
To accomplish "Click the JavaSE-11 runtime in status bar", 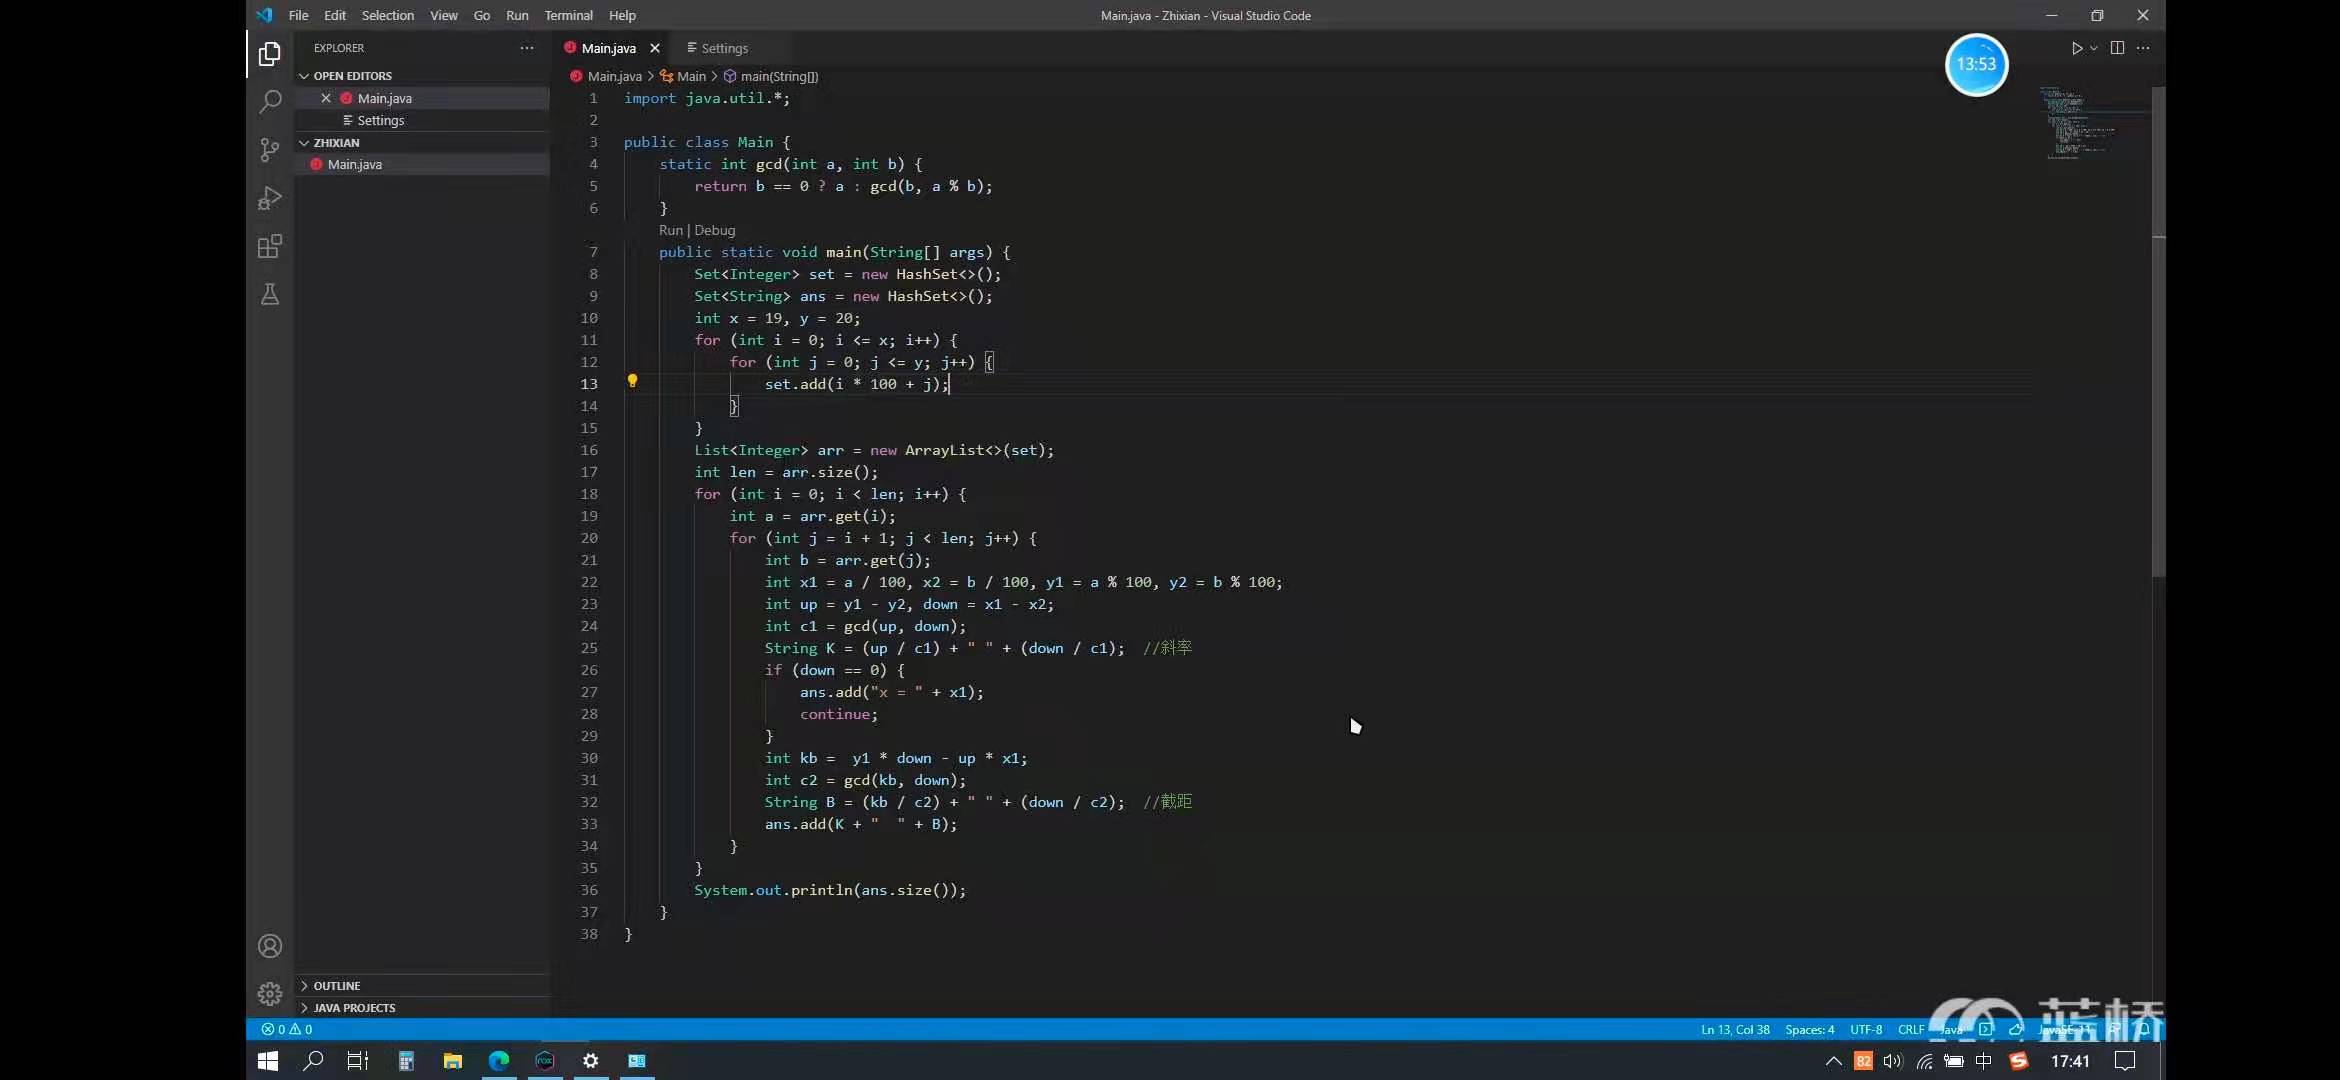I will pyautogui.click(x=2064, y=1029).
